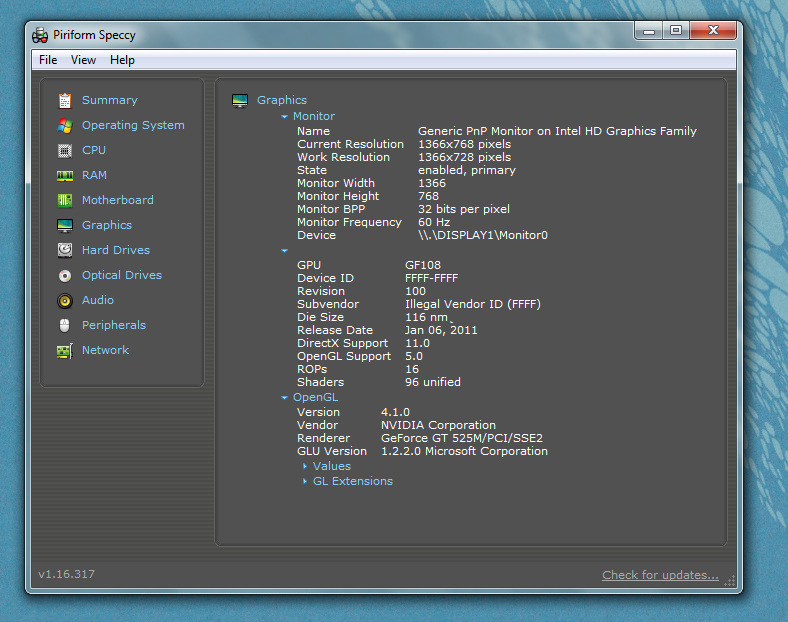Click the RAM memory stick icon

click(x=65, y=175)
